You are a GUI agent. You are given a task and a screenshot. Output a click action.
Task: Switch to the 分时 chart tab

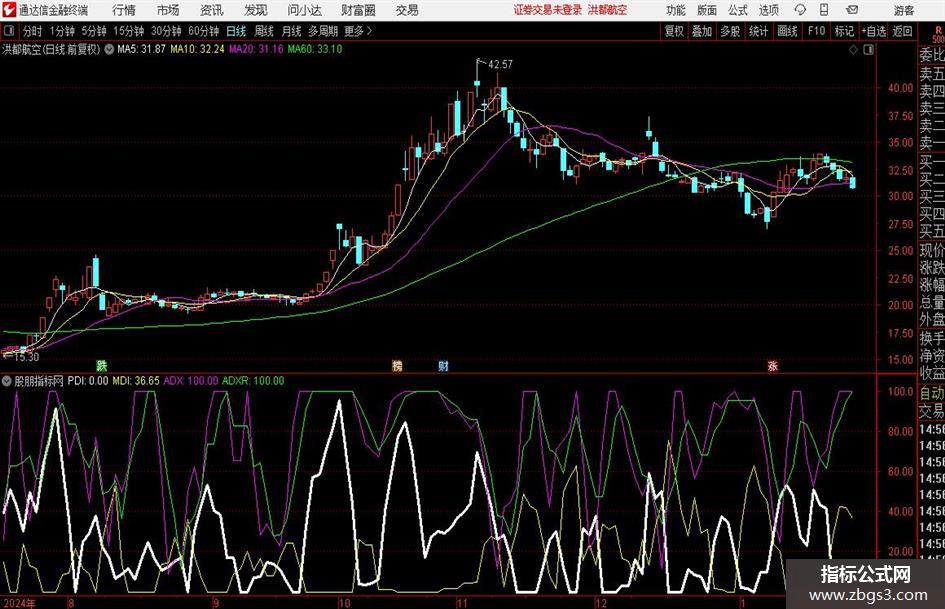point(33,31)
